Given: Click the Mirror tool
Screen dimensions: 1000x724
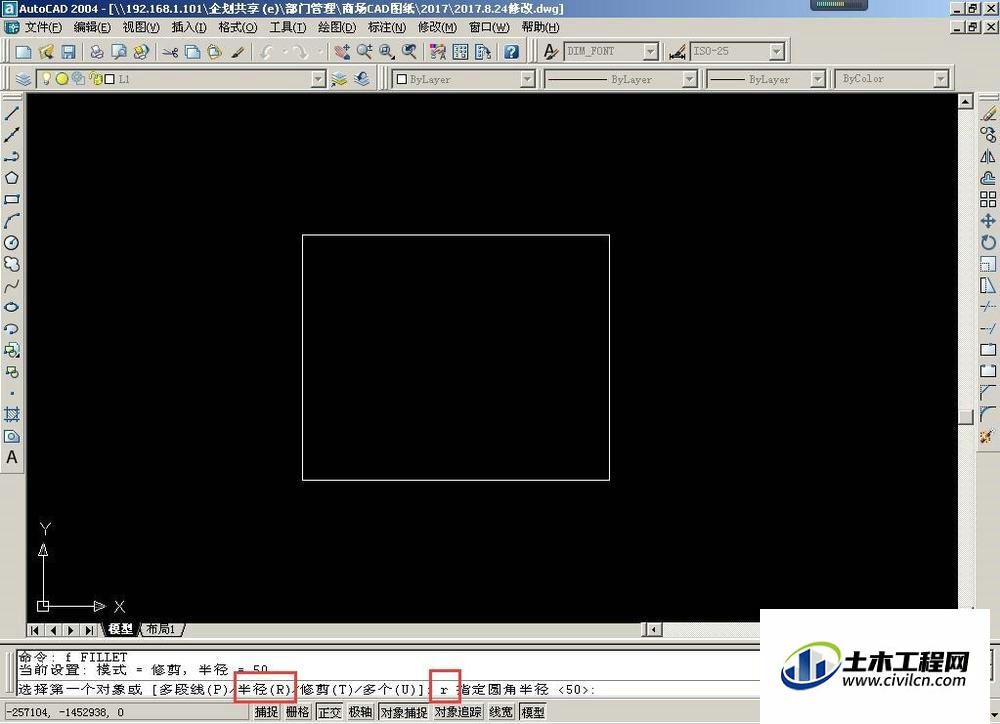Looking at the screenshot, I should [x=988, y=156].
